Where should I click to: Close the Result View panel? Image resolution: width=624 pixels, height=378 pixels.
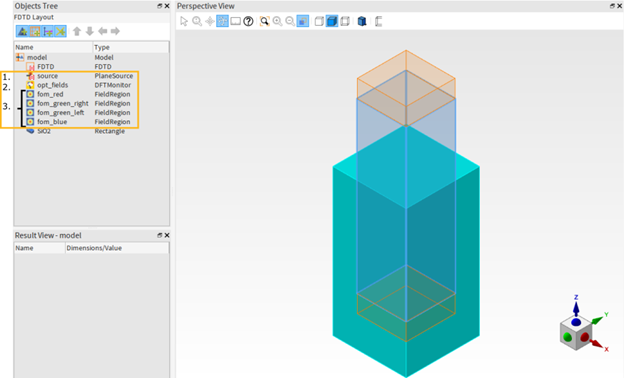pyautogui.click(x=167, y=235)
